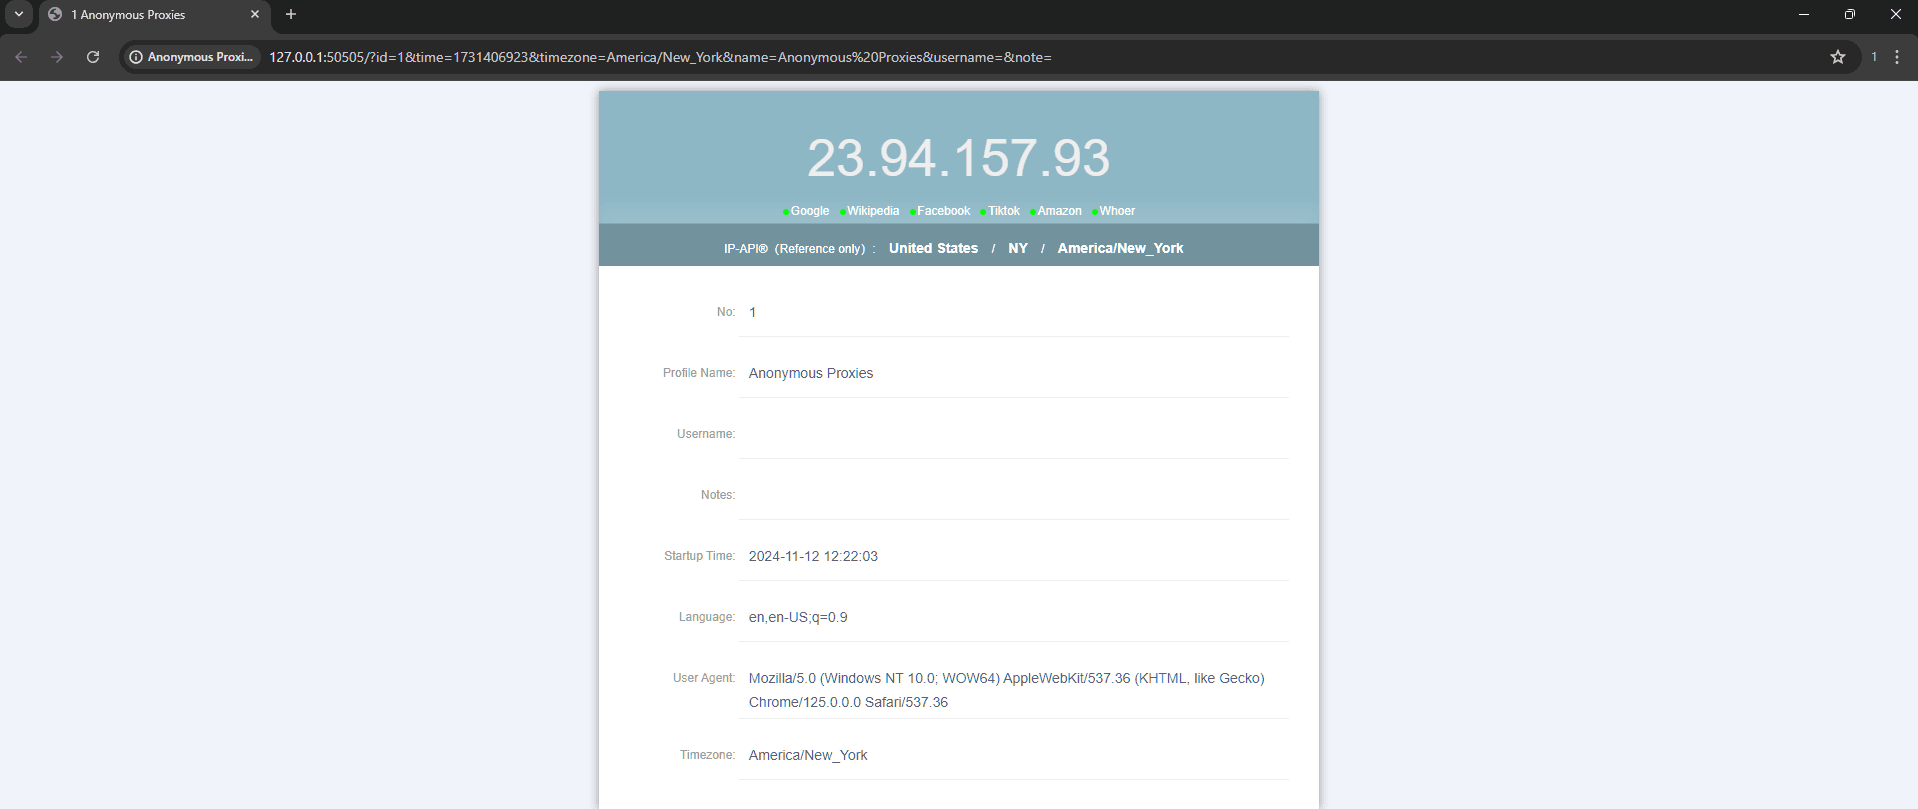1918x809 pixels.
Task: Reload the current page
Action: [x=93, y=57]
